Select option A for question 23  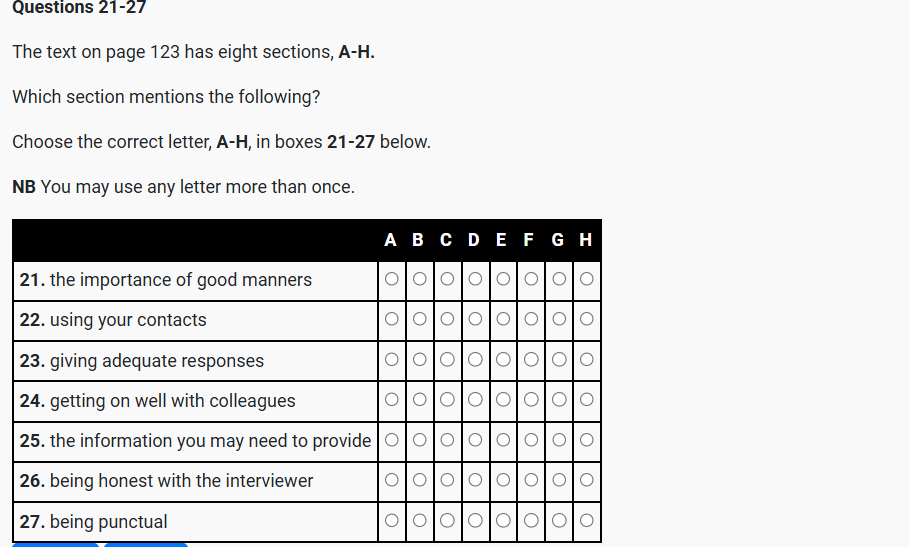point(391,360)
